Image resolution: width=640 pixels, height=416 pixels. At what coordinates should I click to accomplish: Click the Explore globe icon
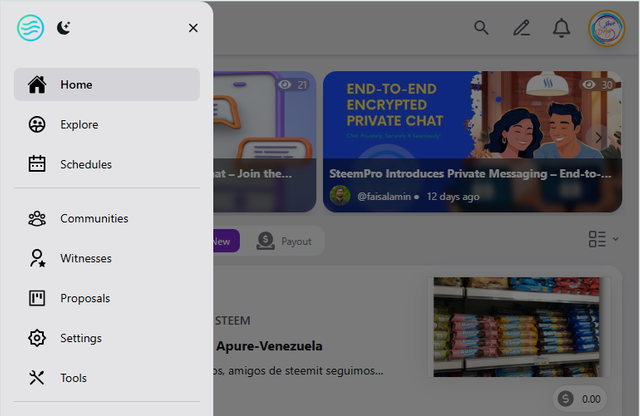click(x=37, y=125)
